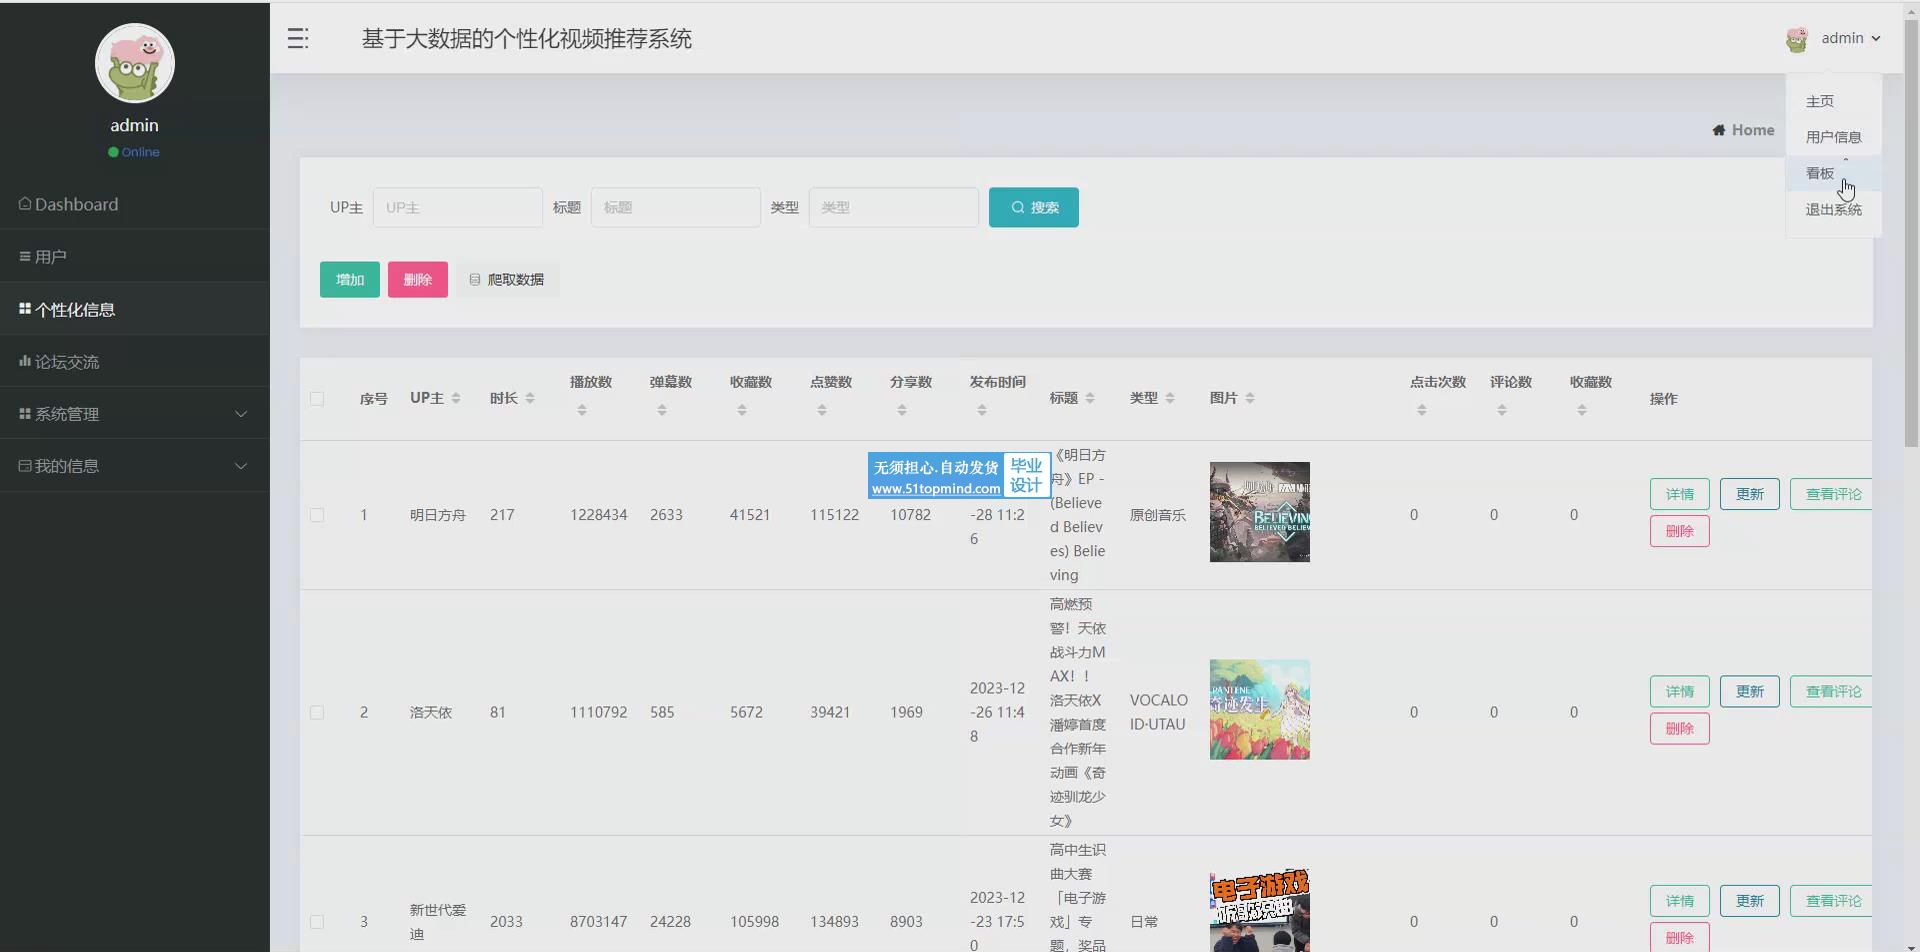The width and height of the screenshot is (1920, 952).
Task: Sort by the 点赞数 column arrows
Action: coord(822,410)
